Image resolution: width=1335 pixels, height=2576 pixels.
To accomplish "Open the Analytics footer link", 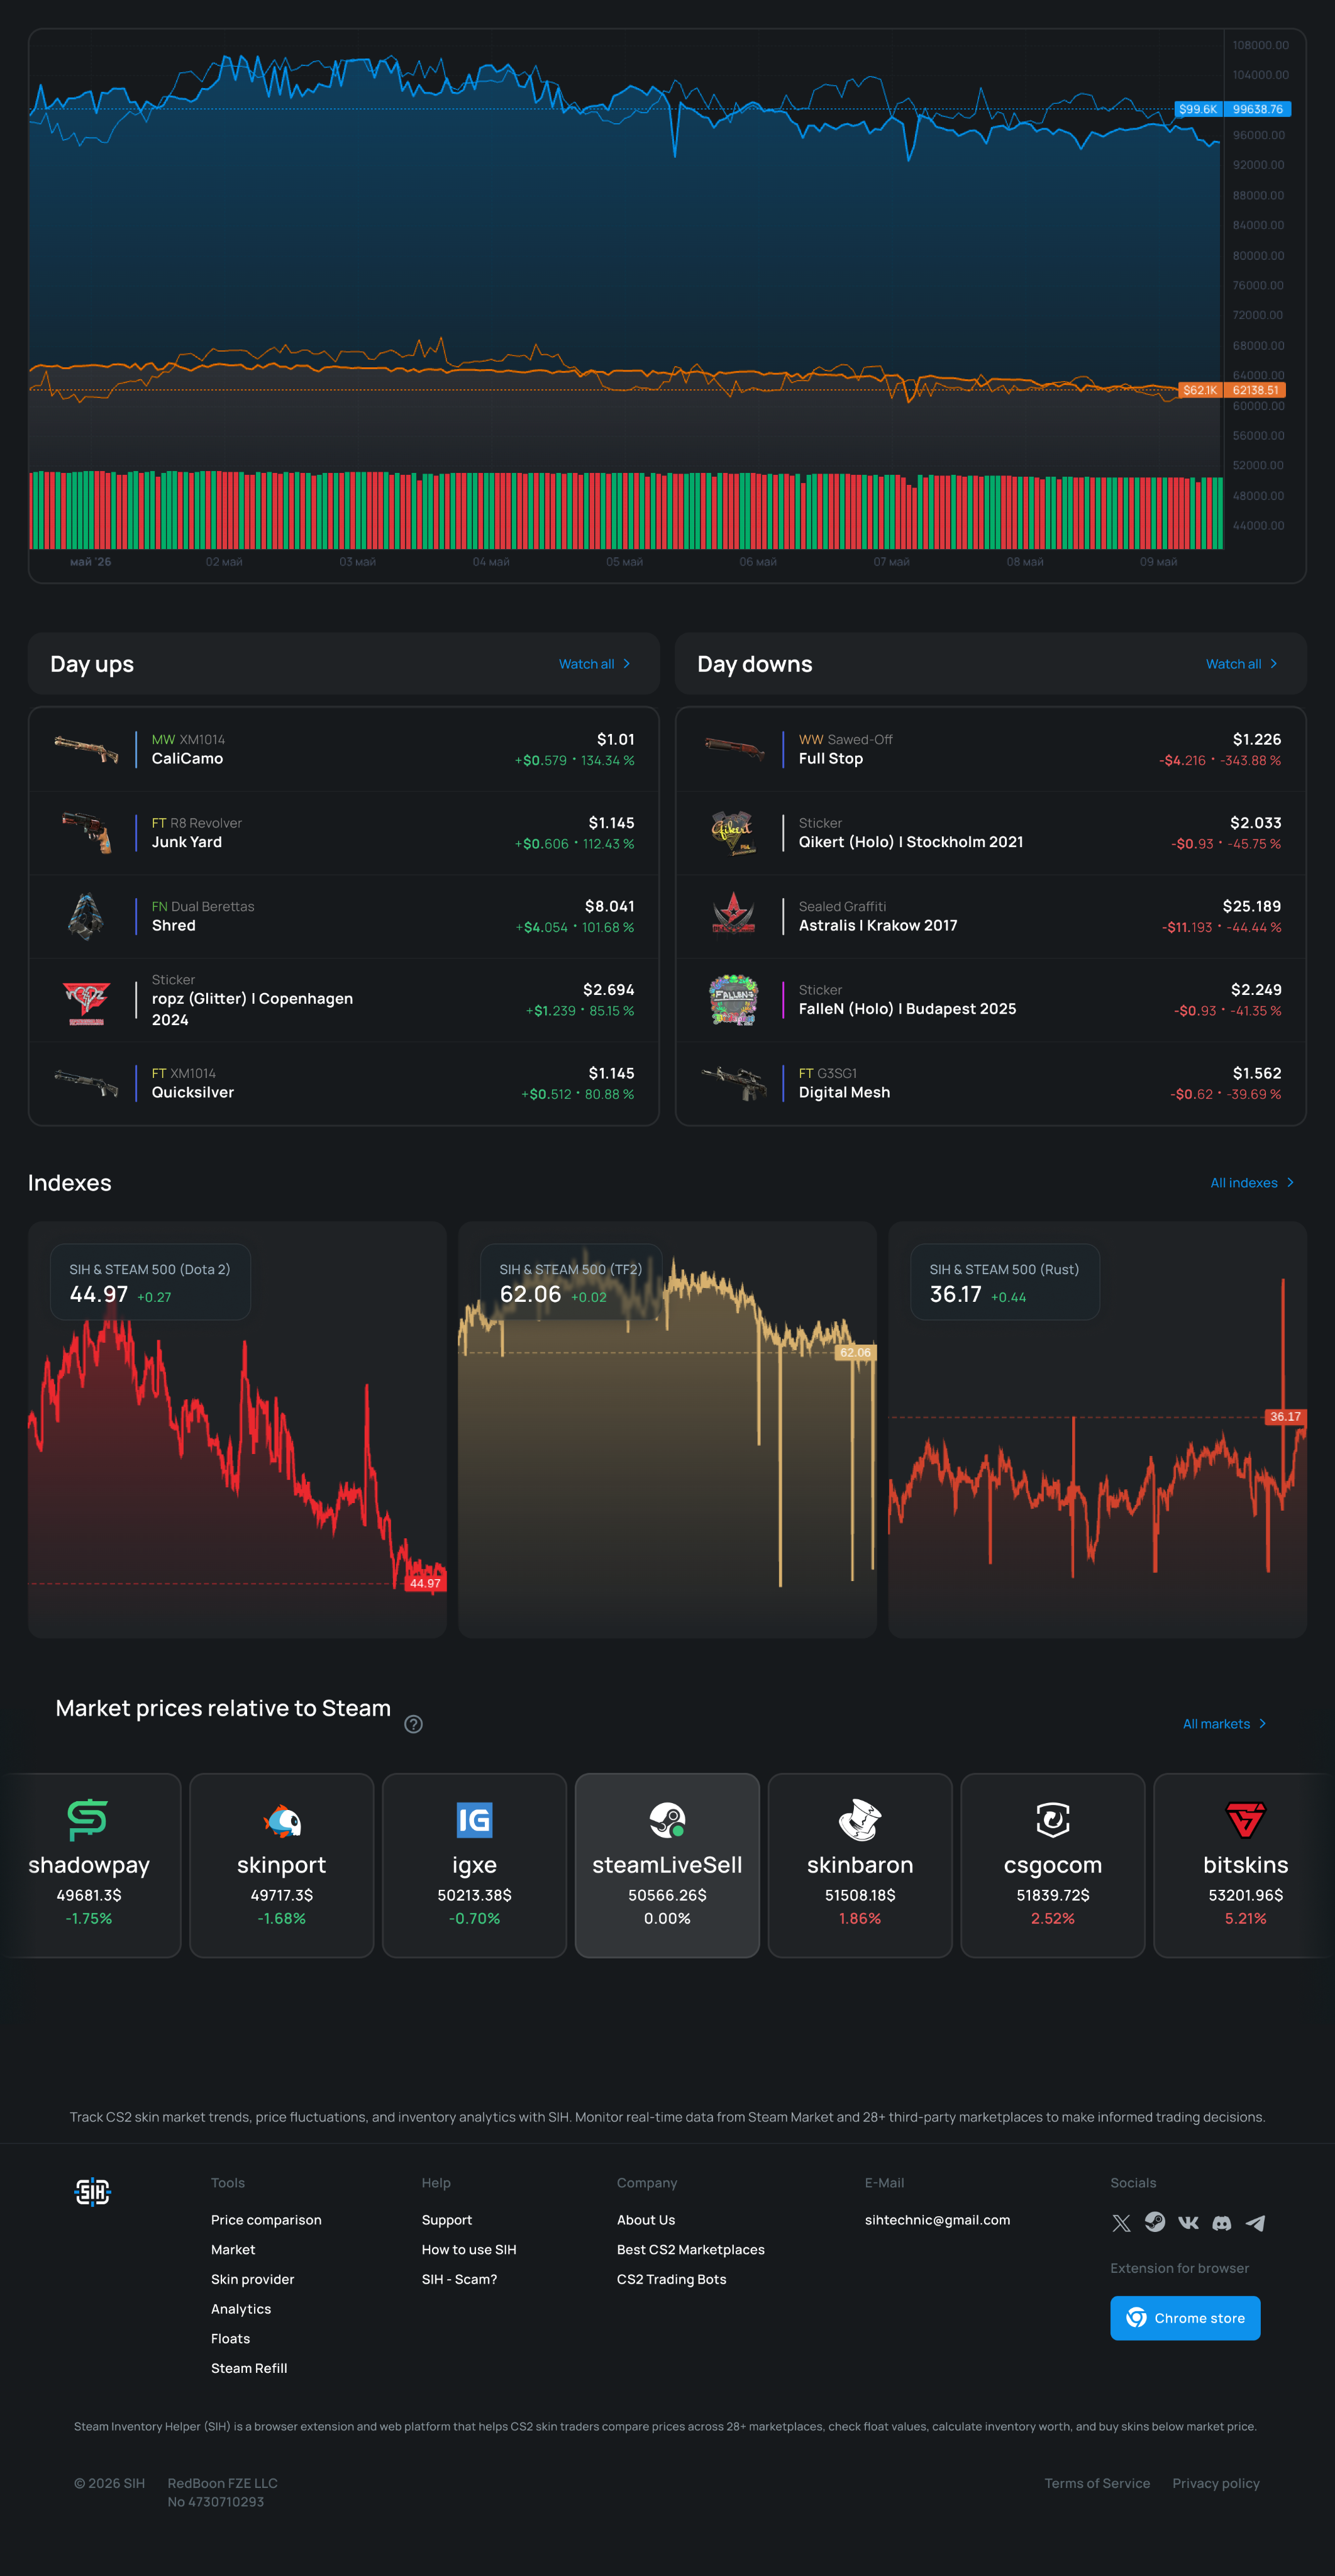I will (241, 2309).
